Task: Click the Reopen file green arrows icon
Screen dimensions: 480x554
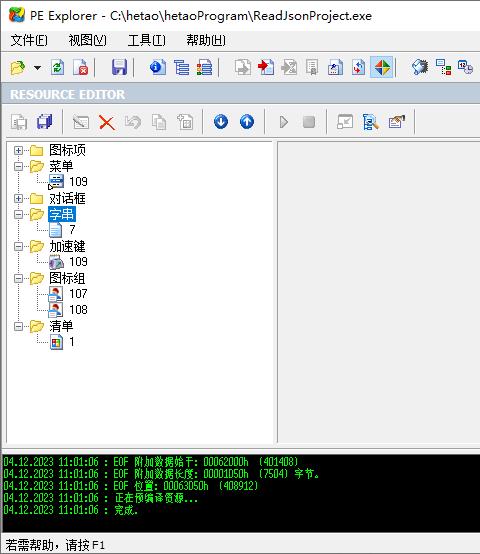Action: click(58, 67)
